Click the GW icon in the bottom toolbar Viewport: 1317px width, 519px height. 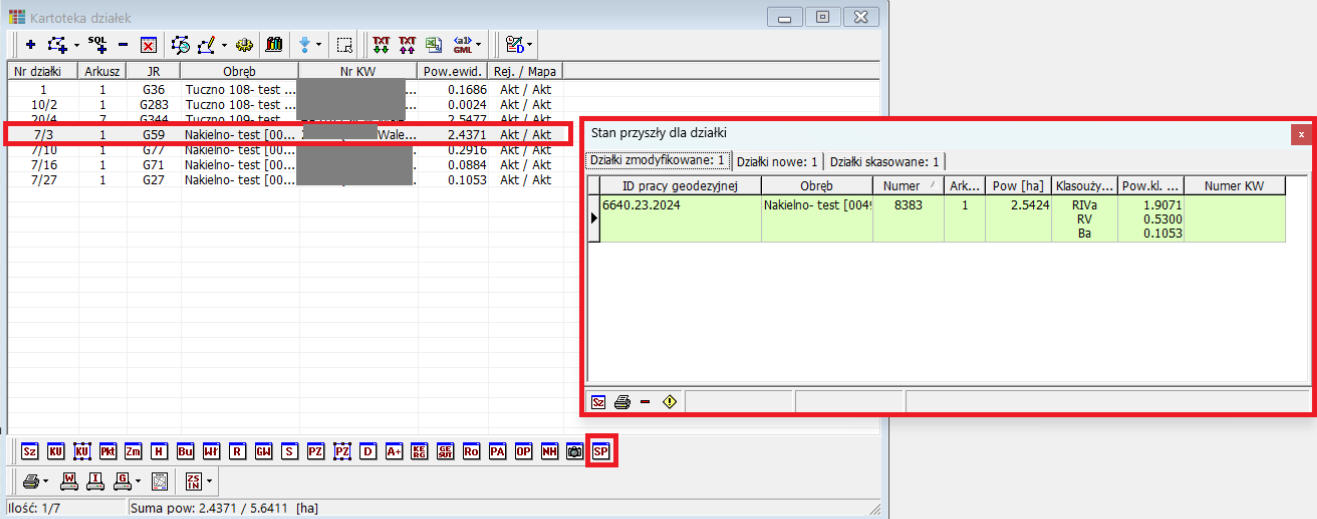263,452
